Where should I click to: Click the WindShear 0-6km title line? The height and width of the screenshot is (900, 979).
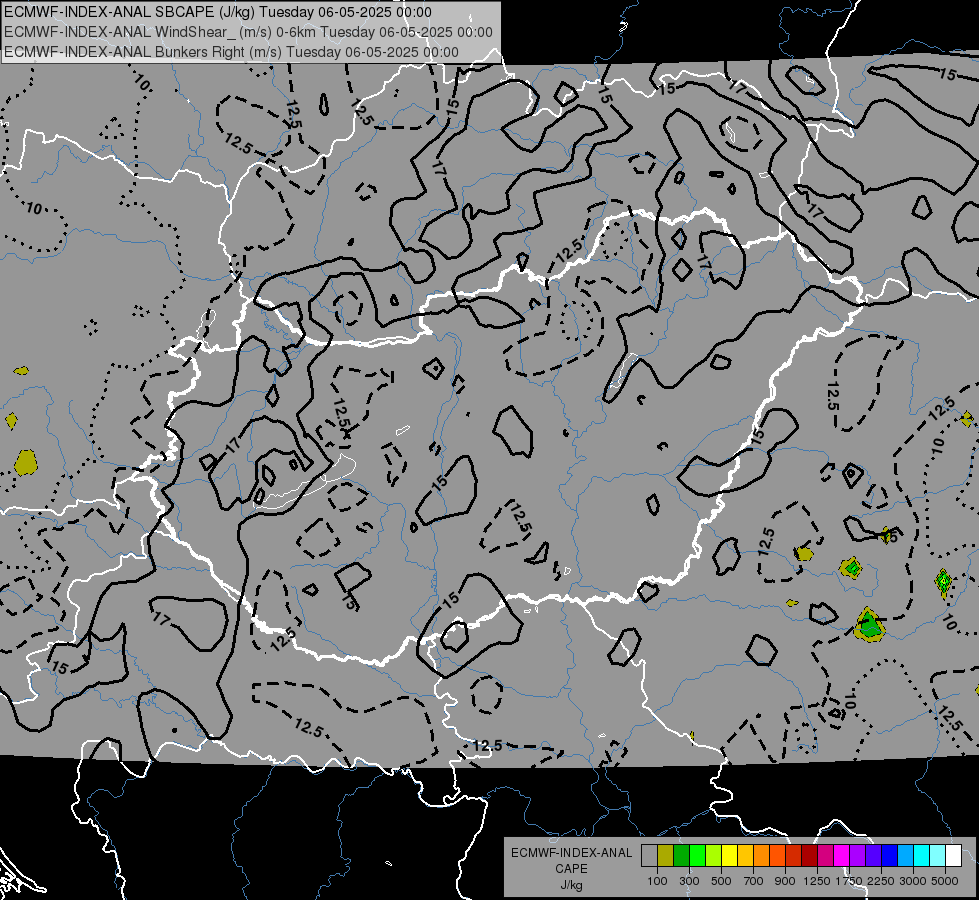[x=248, y=32]
